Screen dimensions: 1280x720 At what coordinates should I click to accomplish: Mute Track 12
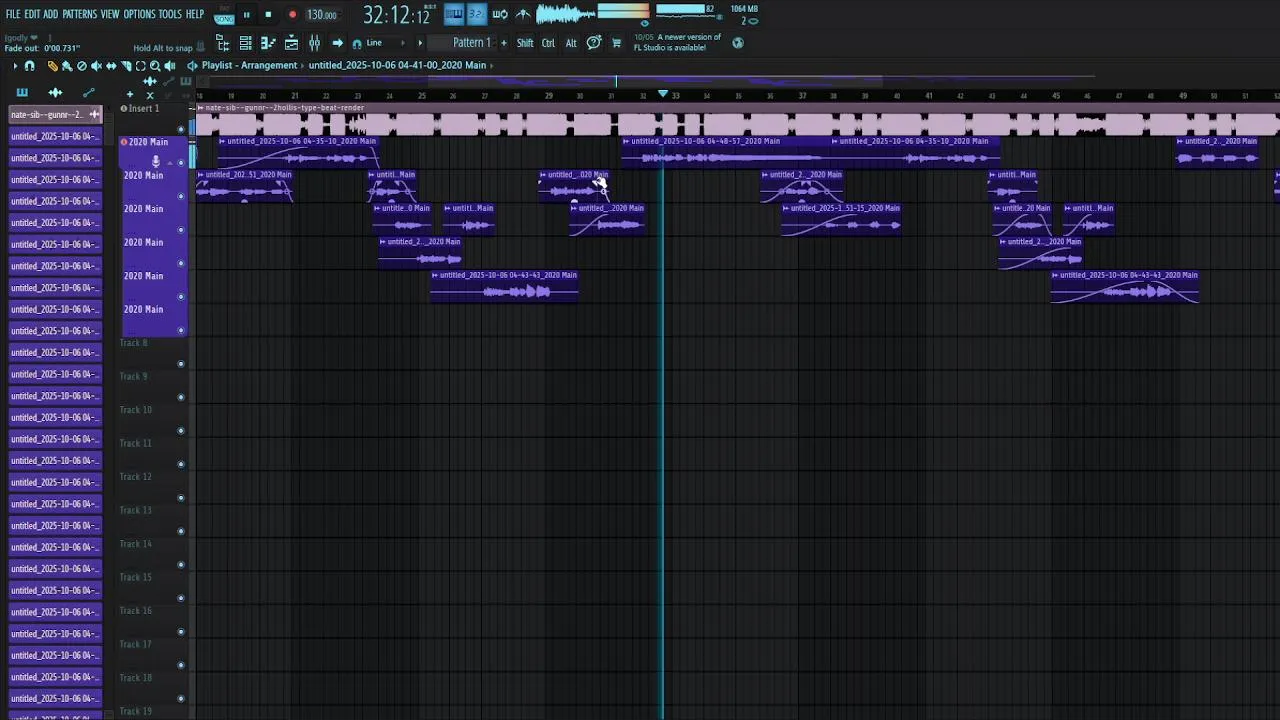(181, 498)
